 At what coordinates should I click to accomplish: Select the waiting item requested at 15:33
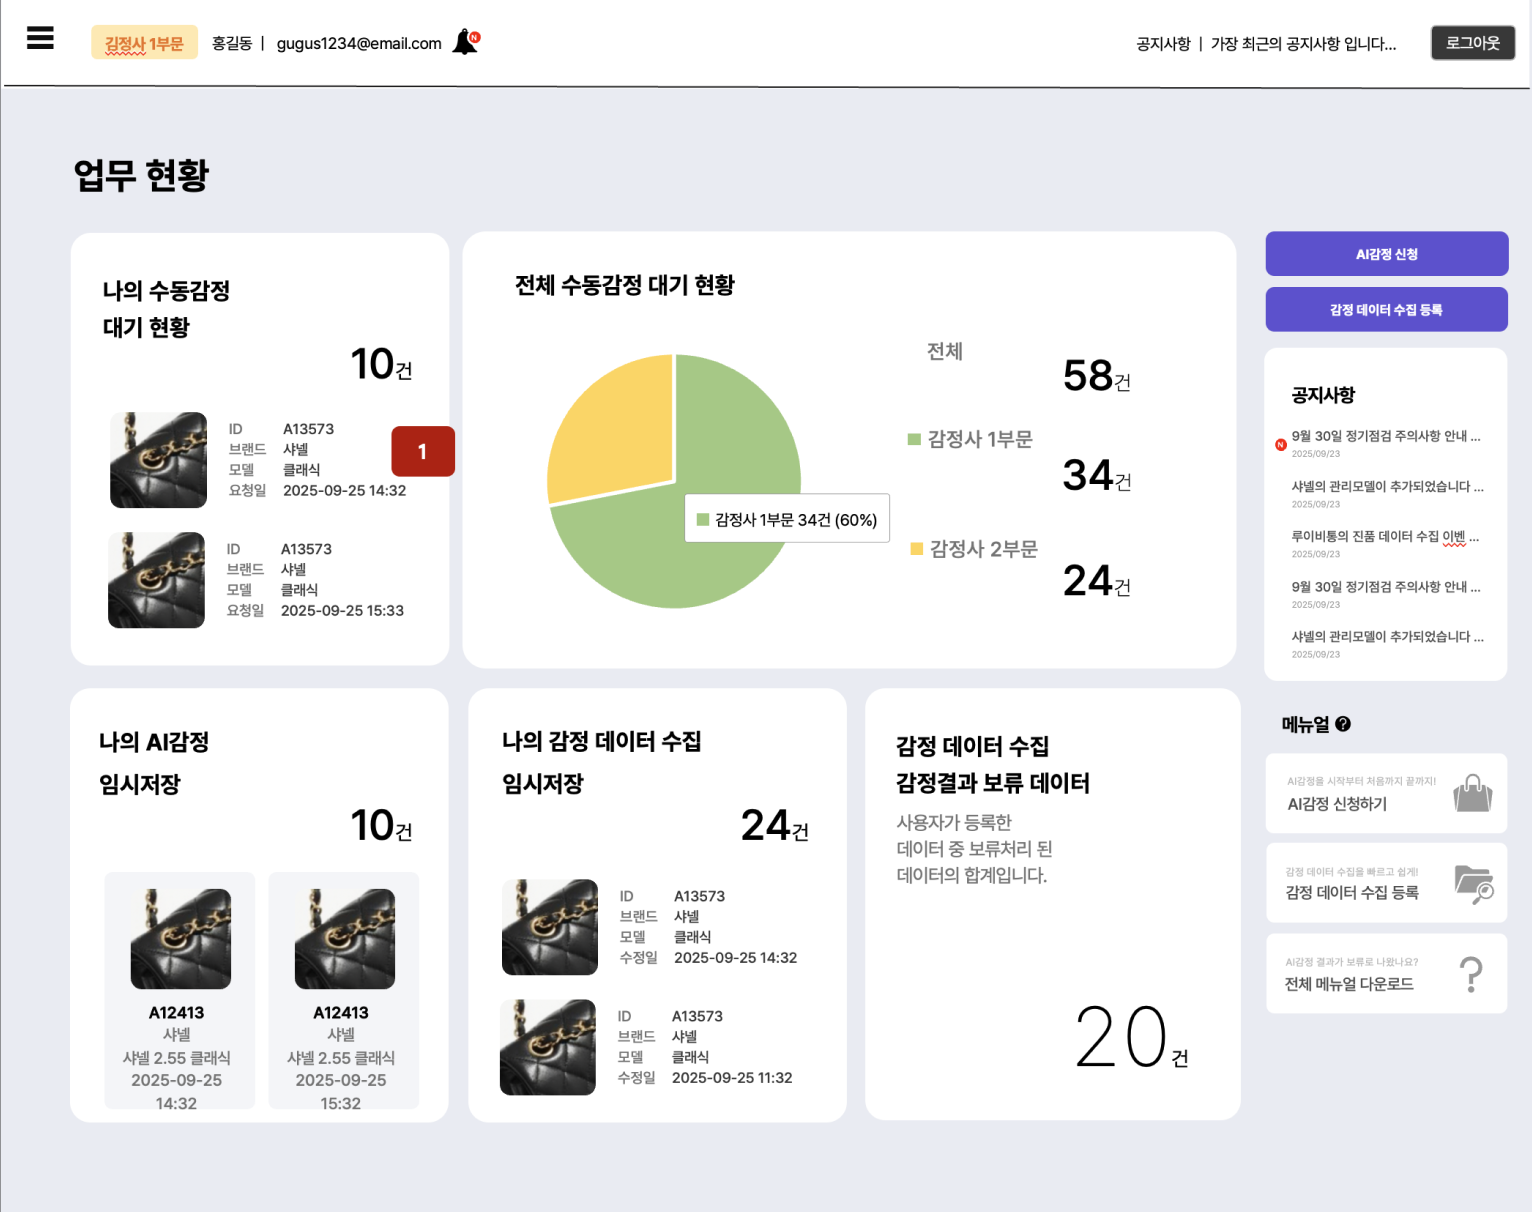point(258,580)
